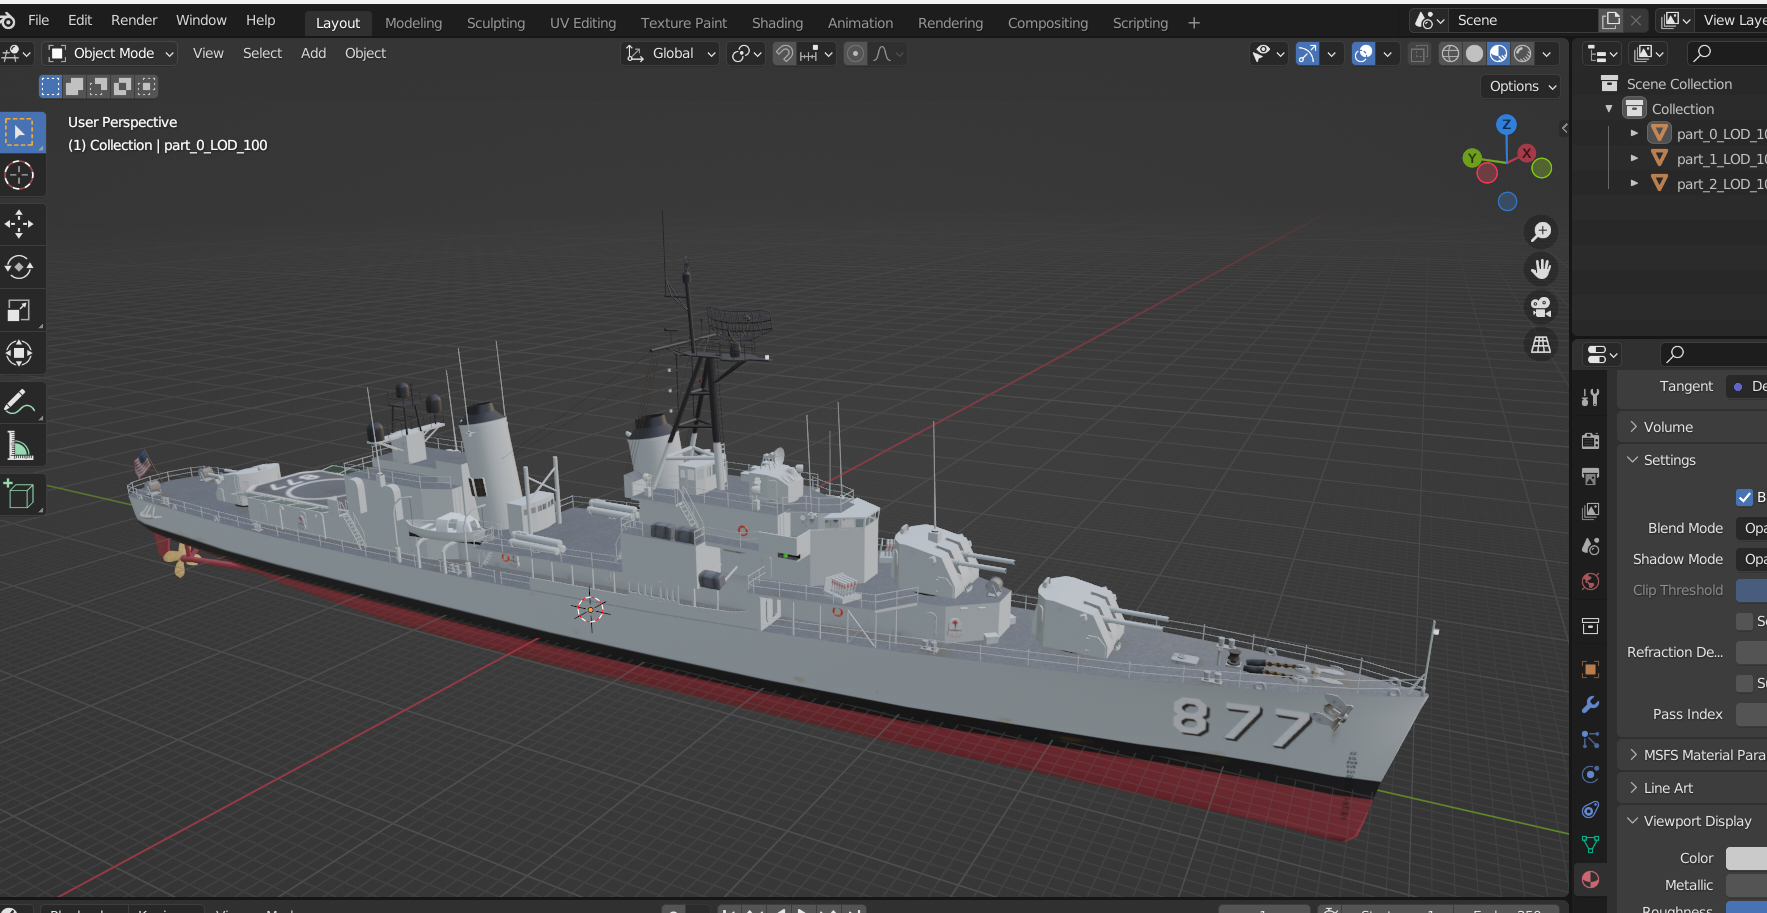Select the Select Box tool
The height and width of the screenshot is (913, 1767).
[x=20, y=133]
